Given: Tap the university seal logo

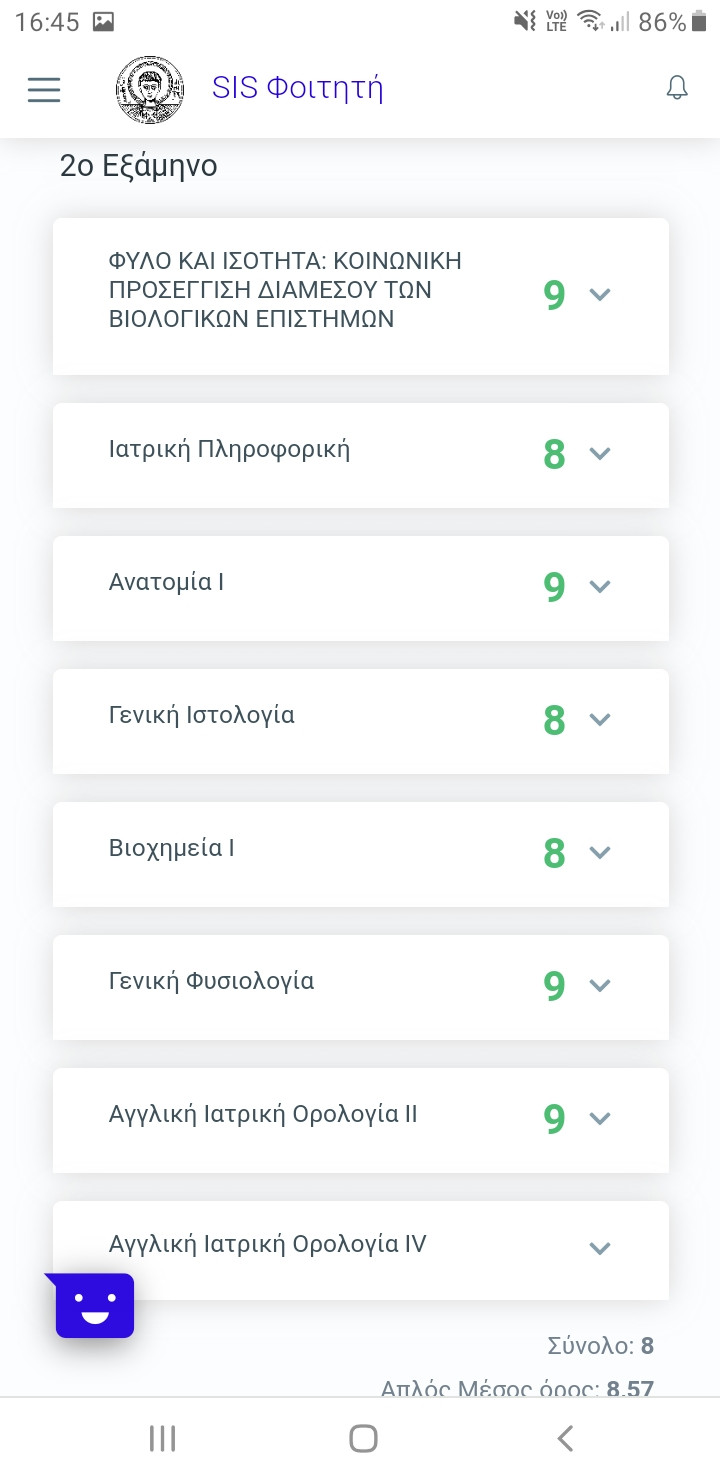Looking at the screenshot, I should click(x=150, y=90).
